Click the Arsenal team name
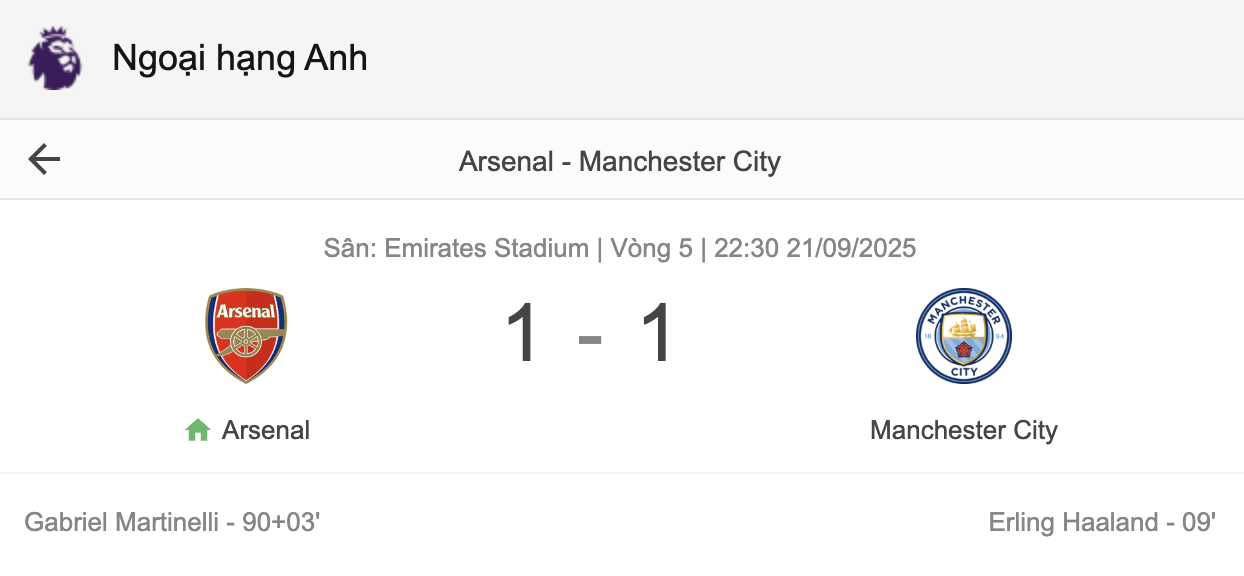Image resolution: width=1244 pixels, height=576 pixels. pyautogui.click(x=266, y=430)
